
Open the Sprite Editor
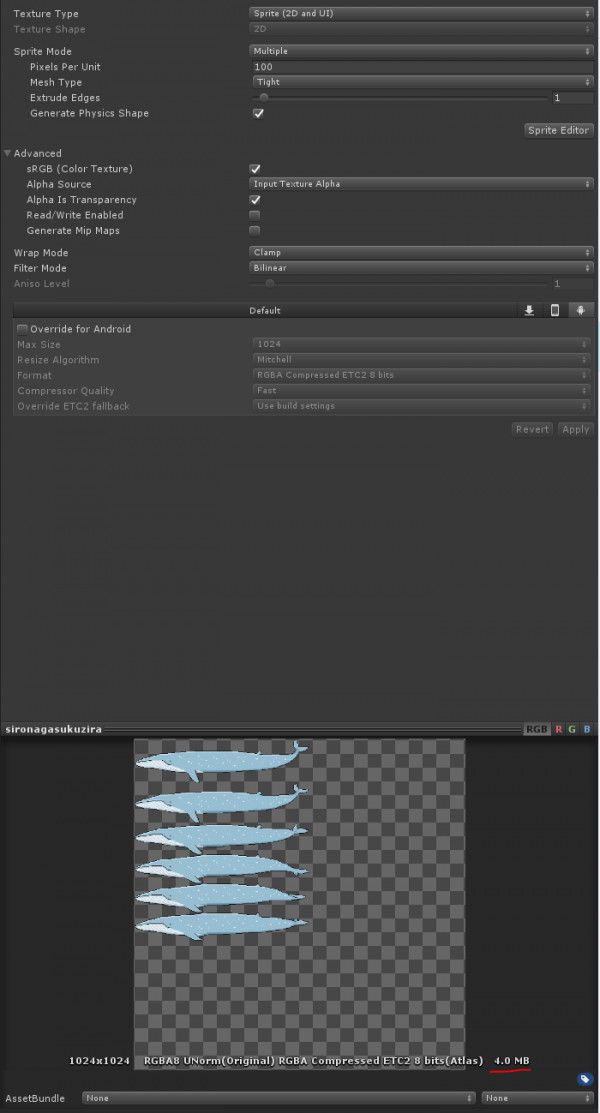pos(559,131)
